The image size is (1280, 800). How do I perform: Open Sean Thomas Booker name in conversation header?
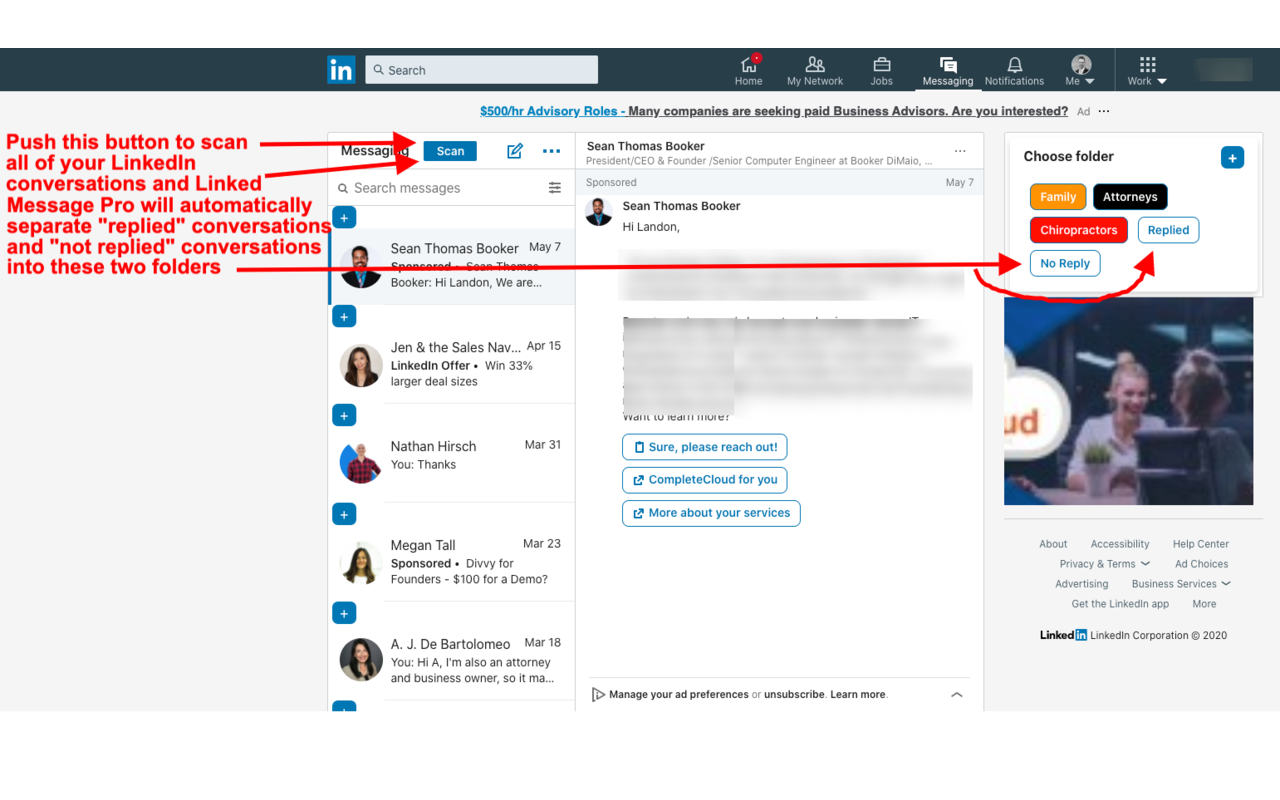coord(646,146)
